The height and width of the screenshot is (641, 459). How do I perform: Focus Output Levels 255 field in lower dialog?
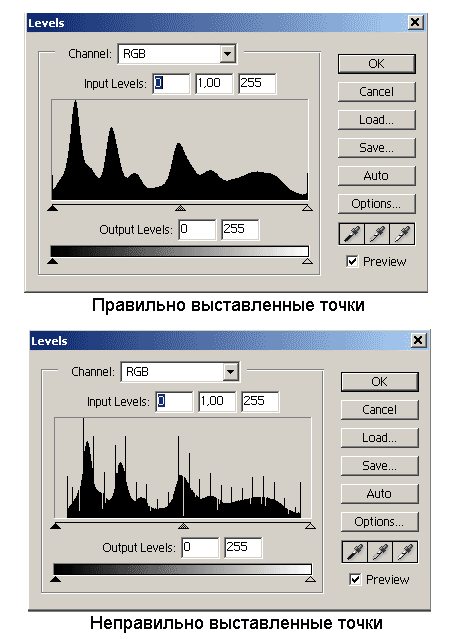(243, 547)
